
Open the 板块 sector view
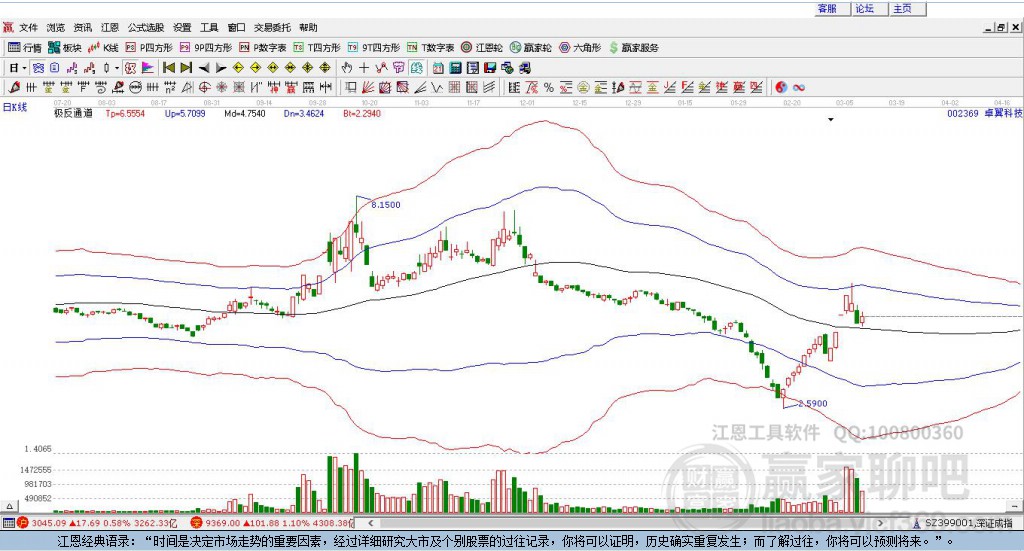[65, 48]
